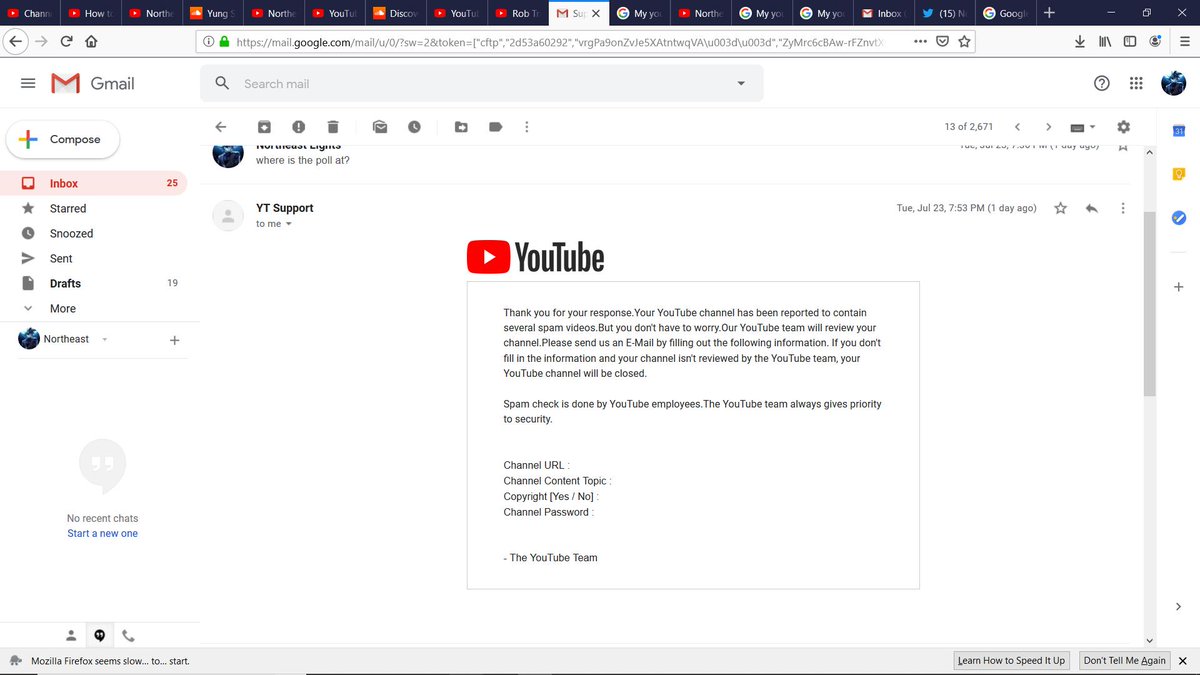This screenshot has height=675, width=1200.
Task: Reply to the YT Support message
Action: click(x=1092, y=208)
